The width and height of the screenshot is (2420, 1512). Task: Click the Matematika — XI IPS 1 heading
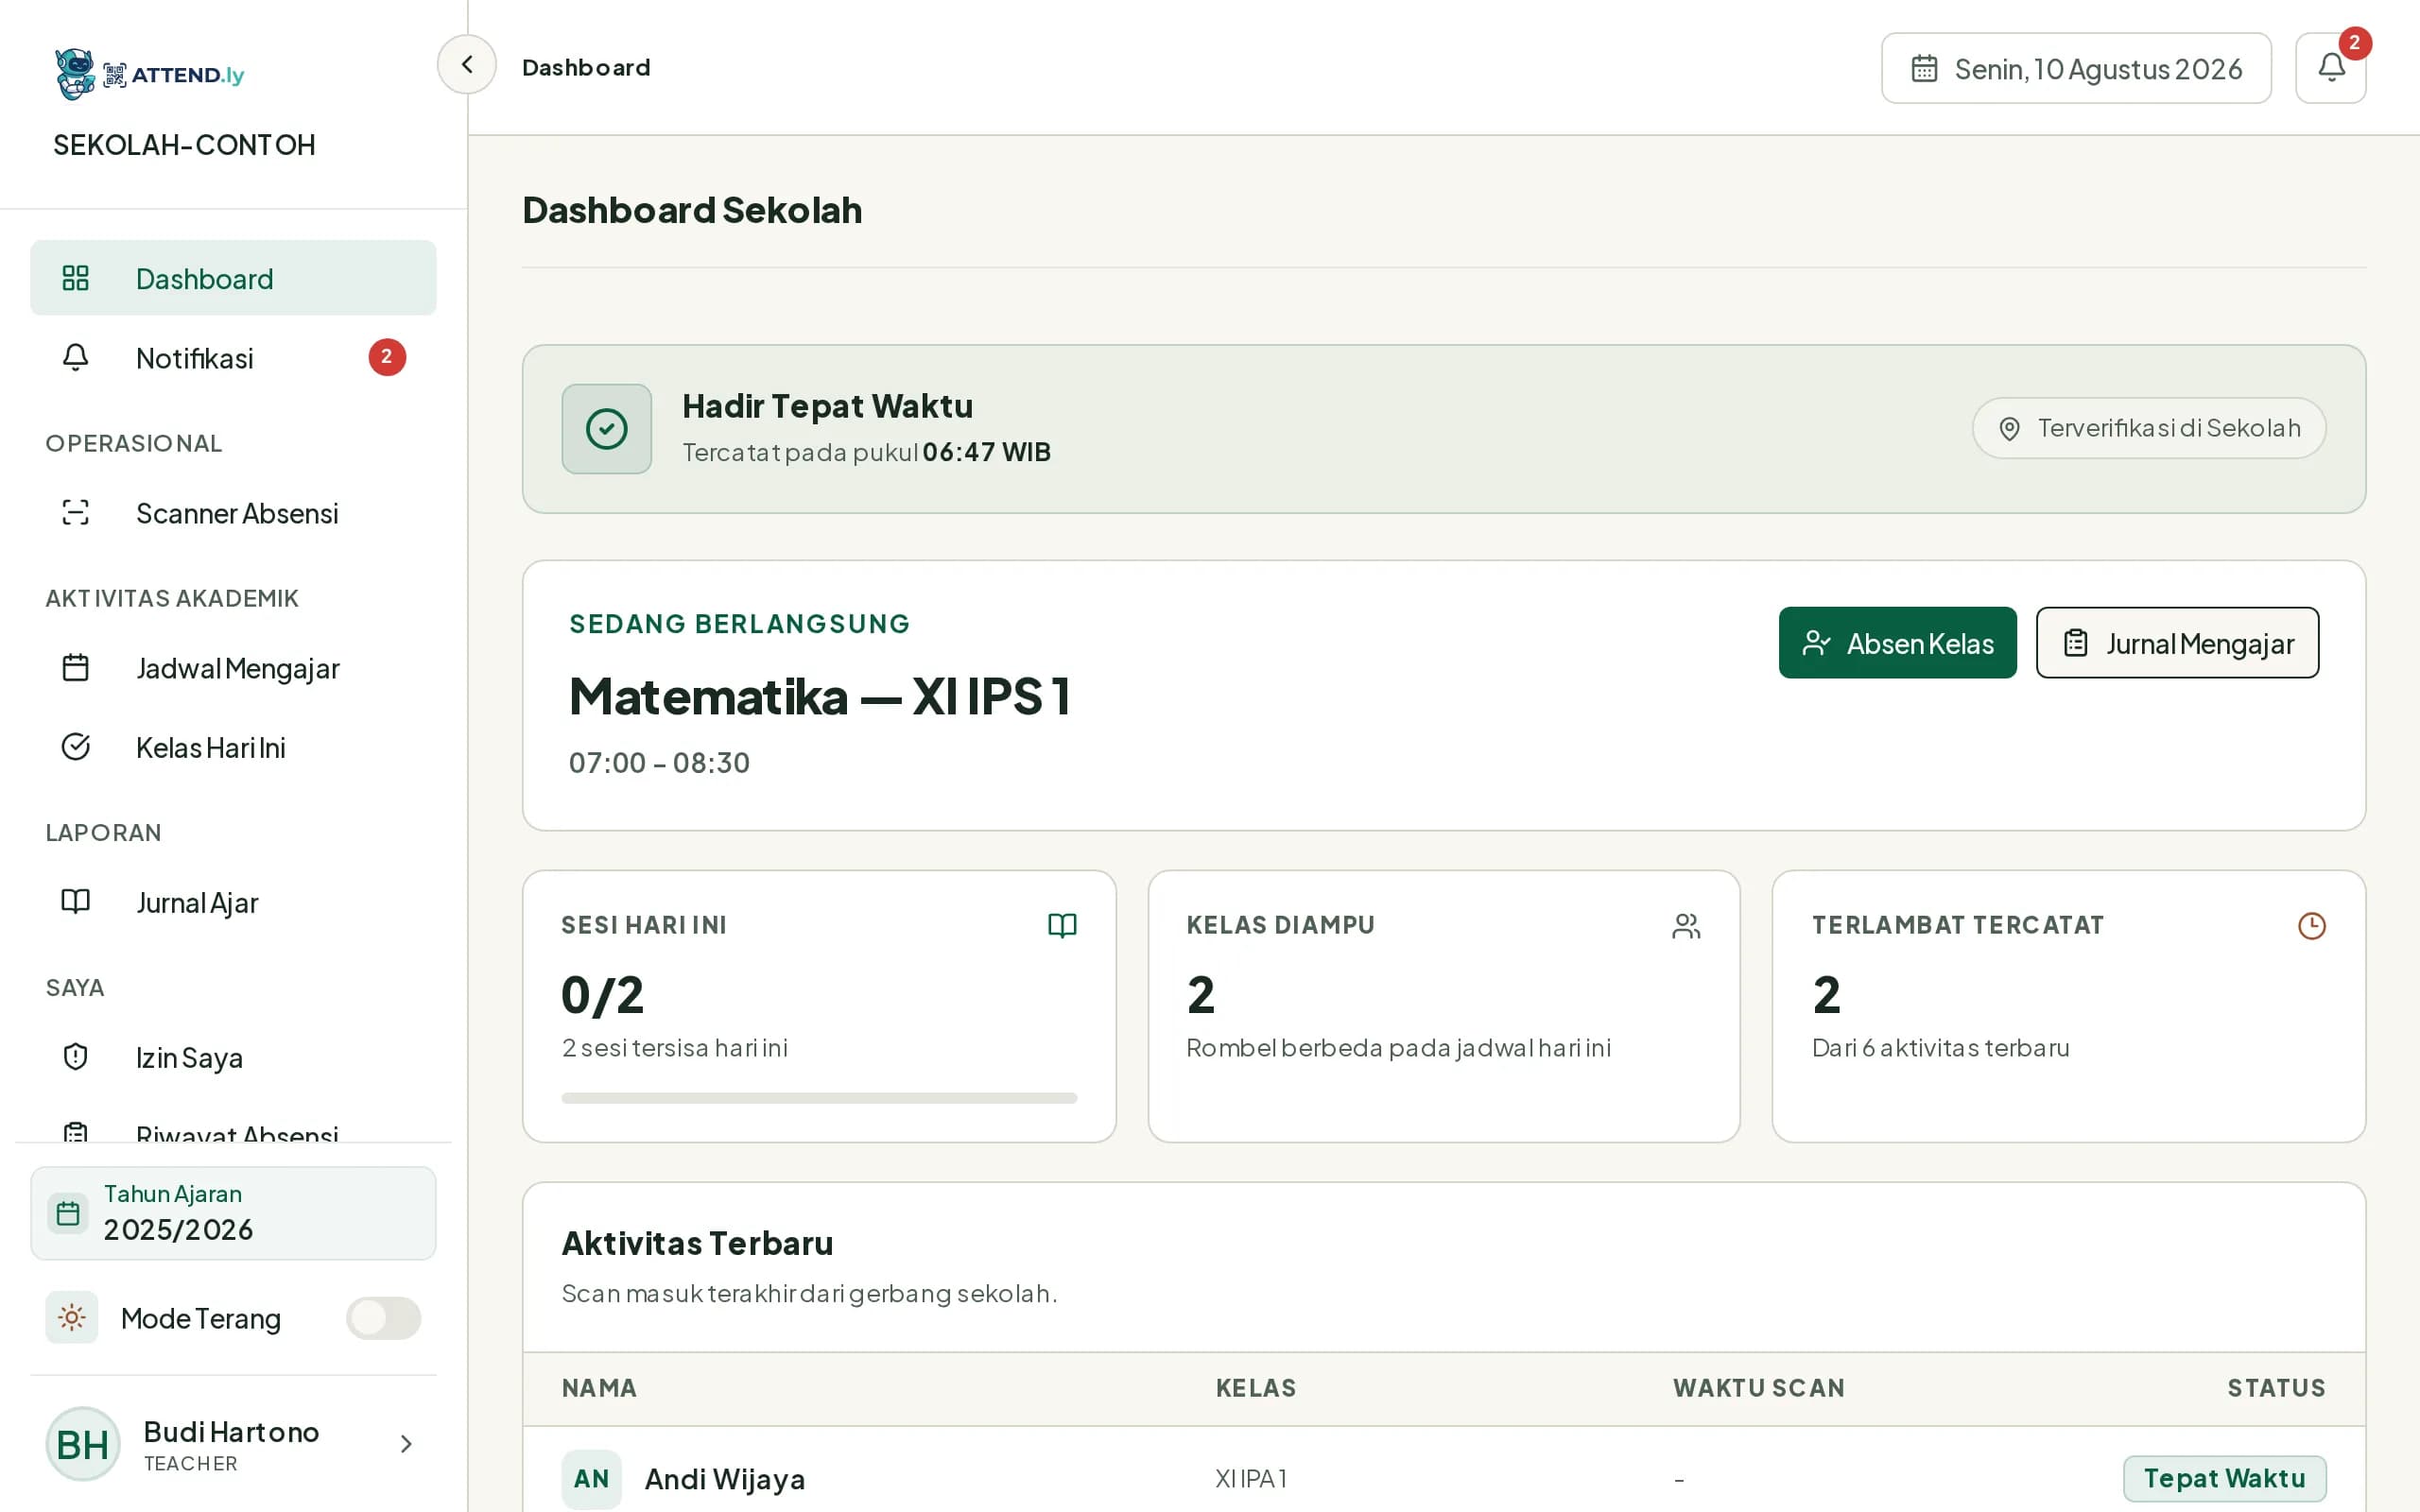(x=820, y=696)
